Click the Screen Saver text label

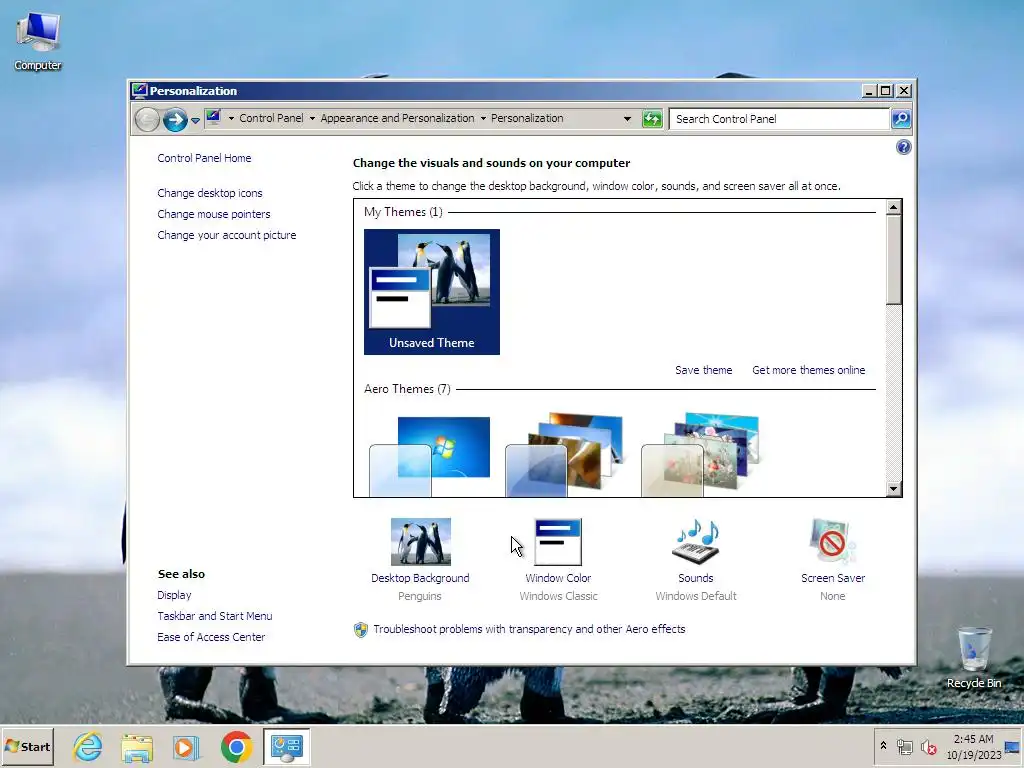tap(833, 579)
